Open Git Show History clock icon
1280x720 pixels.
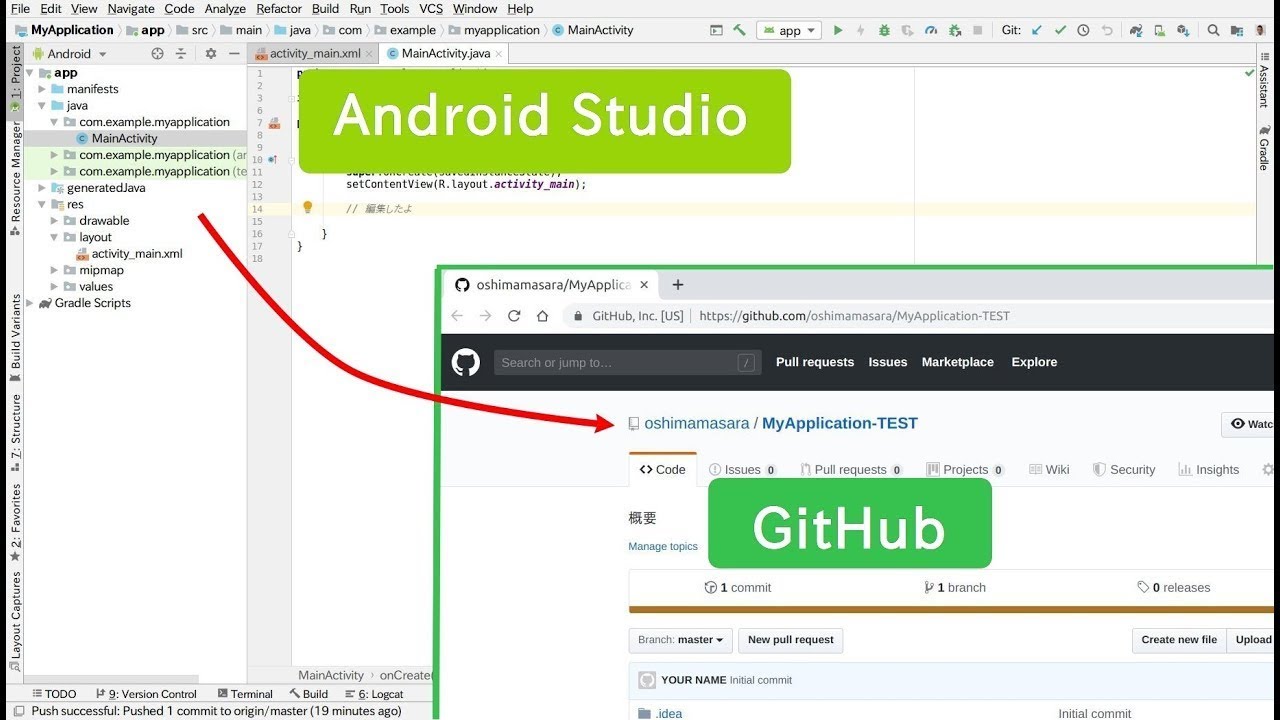(x=1083, y=30)
